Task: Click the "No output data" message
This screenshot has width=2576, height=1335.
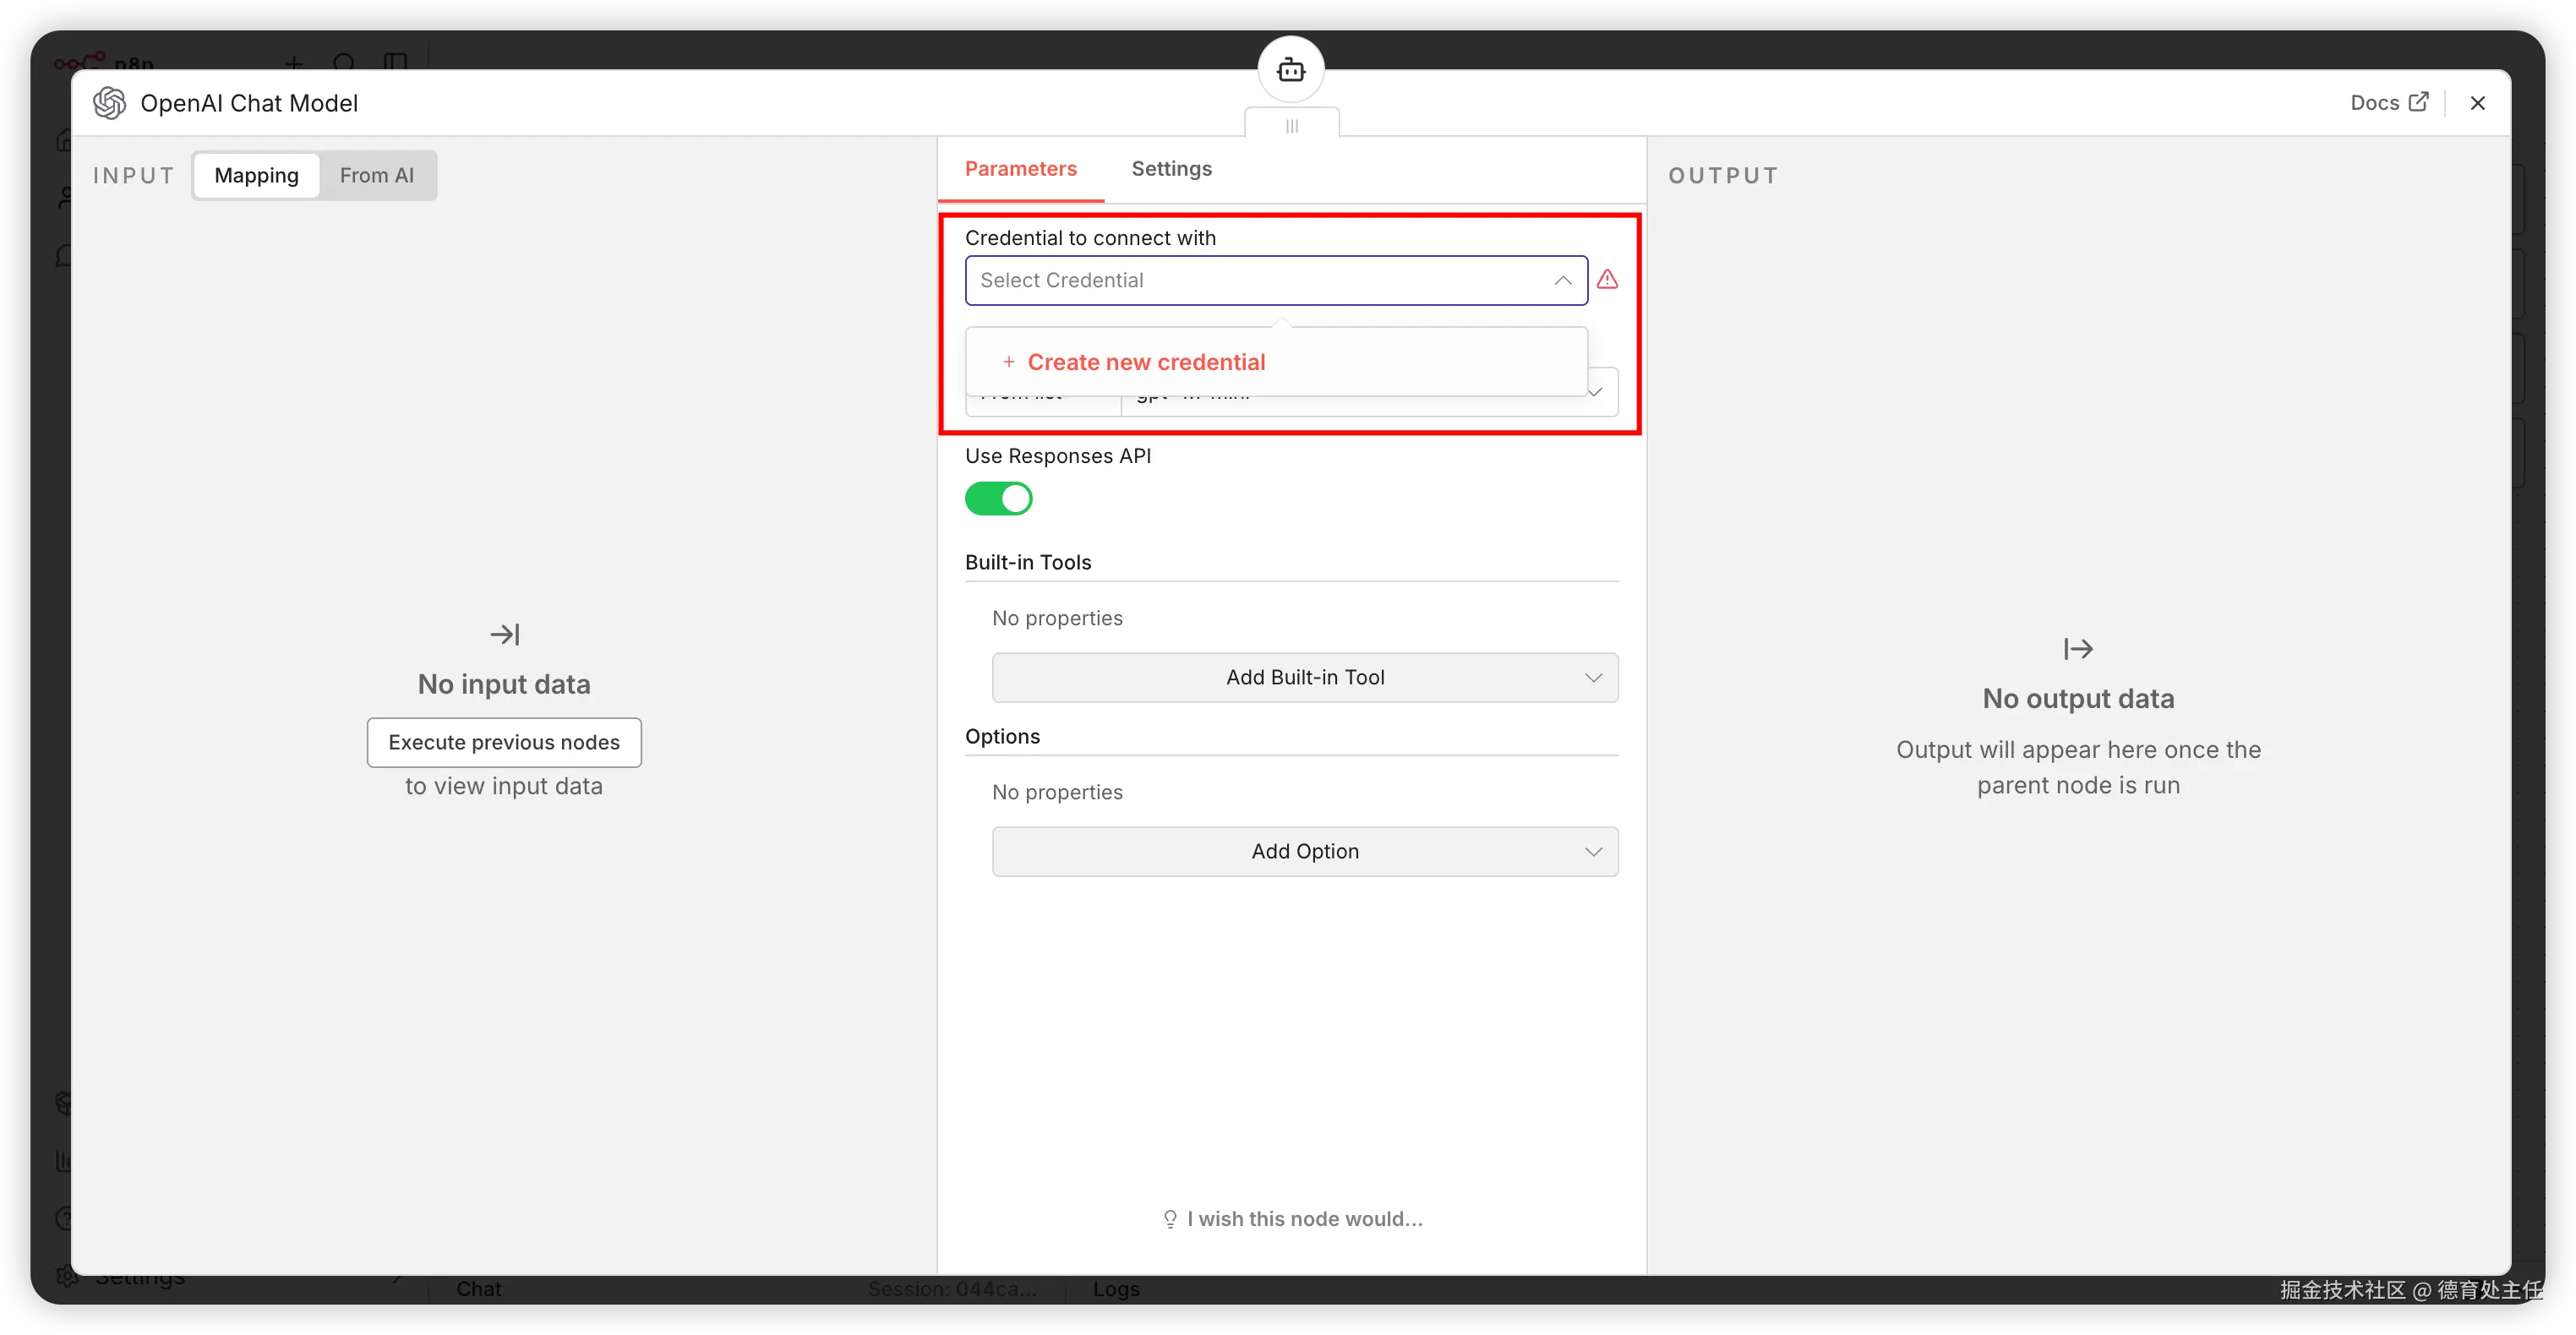Action: tap(2078, 698)
